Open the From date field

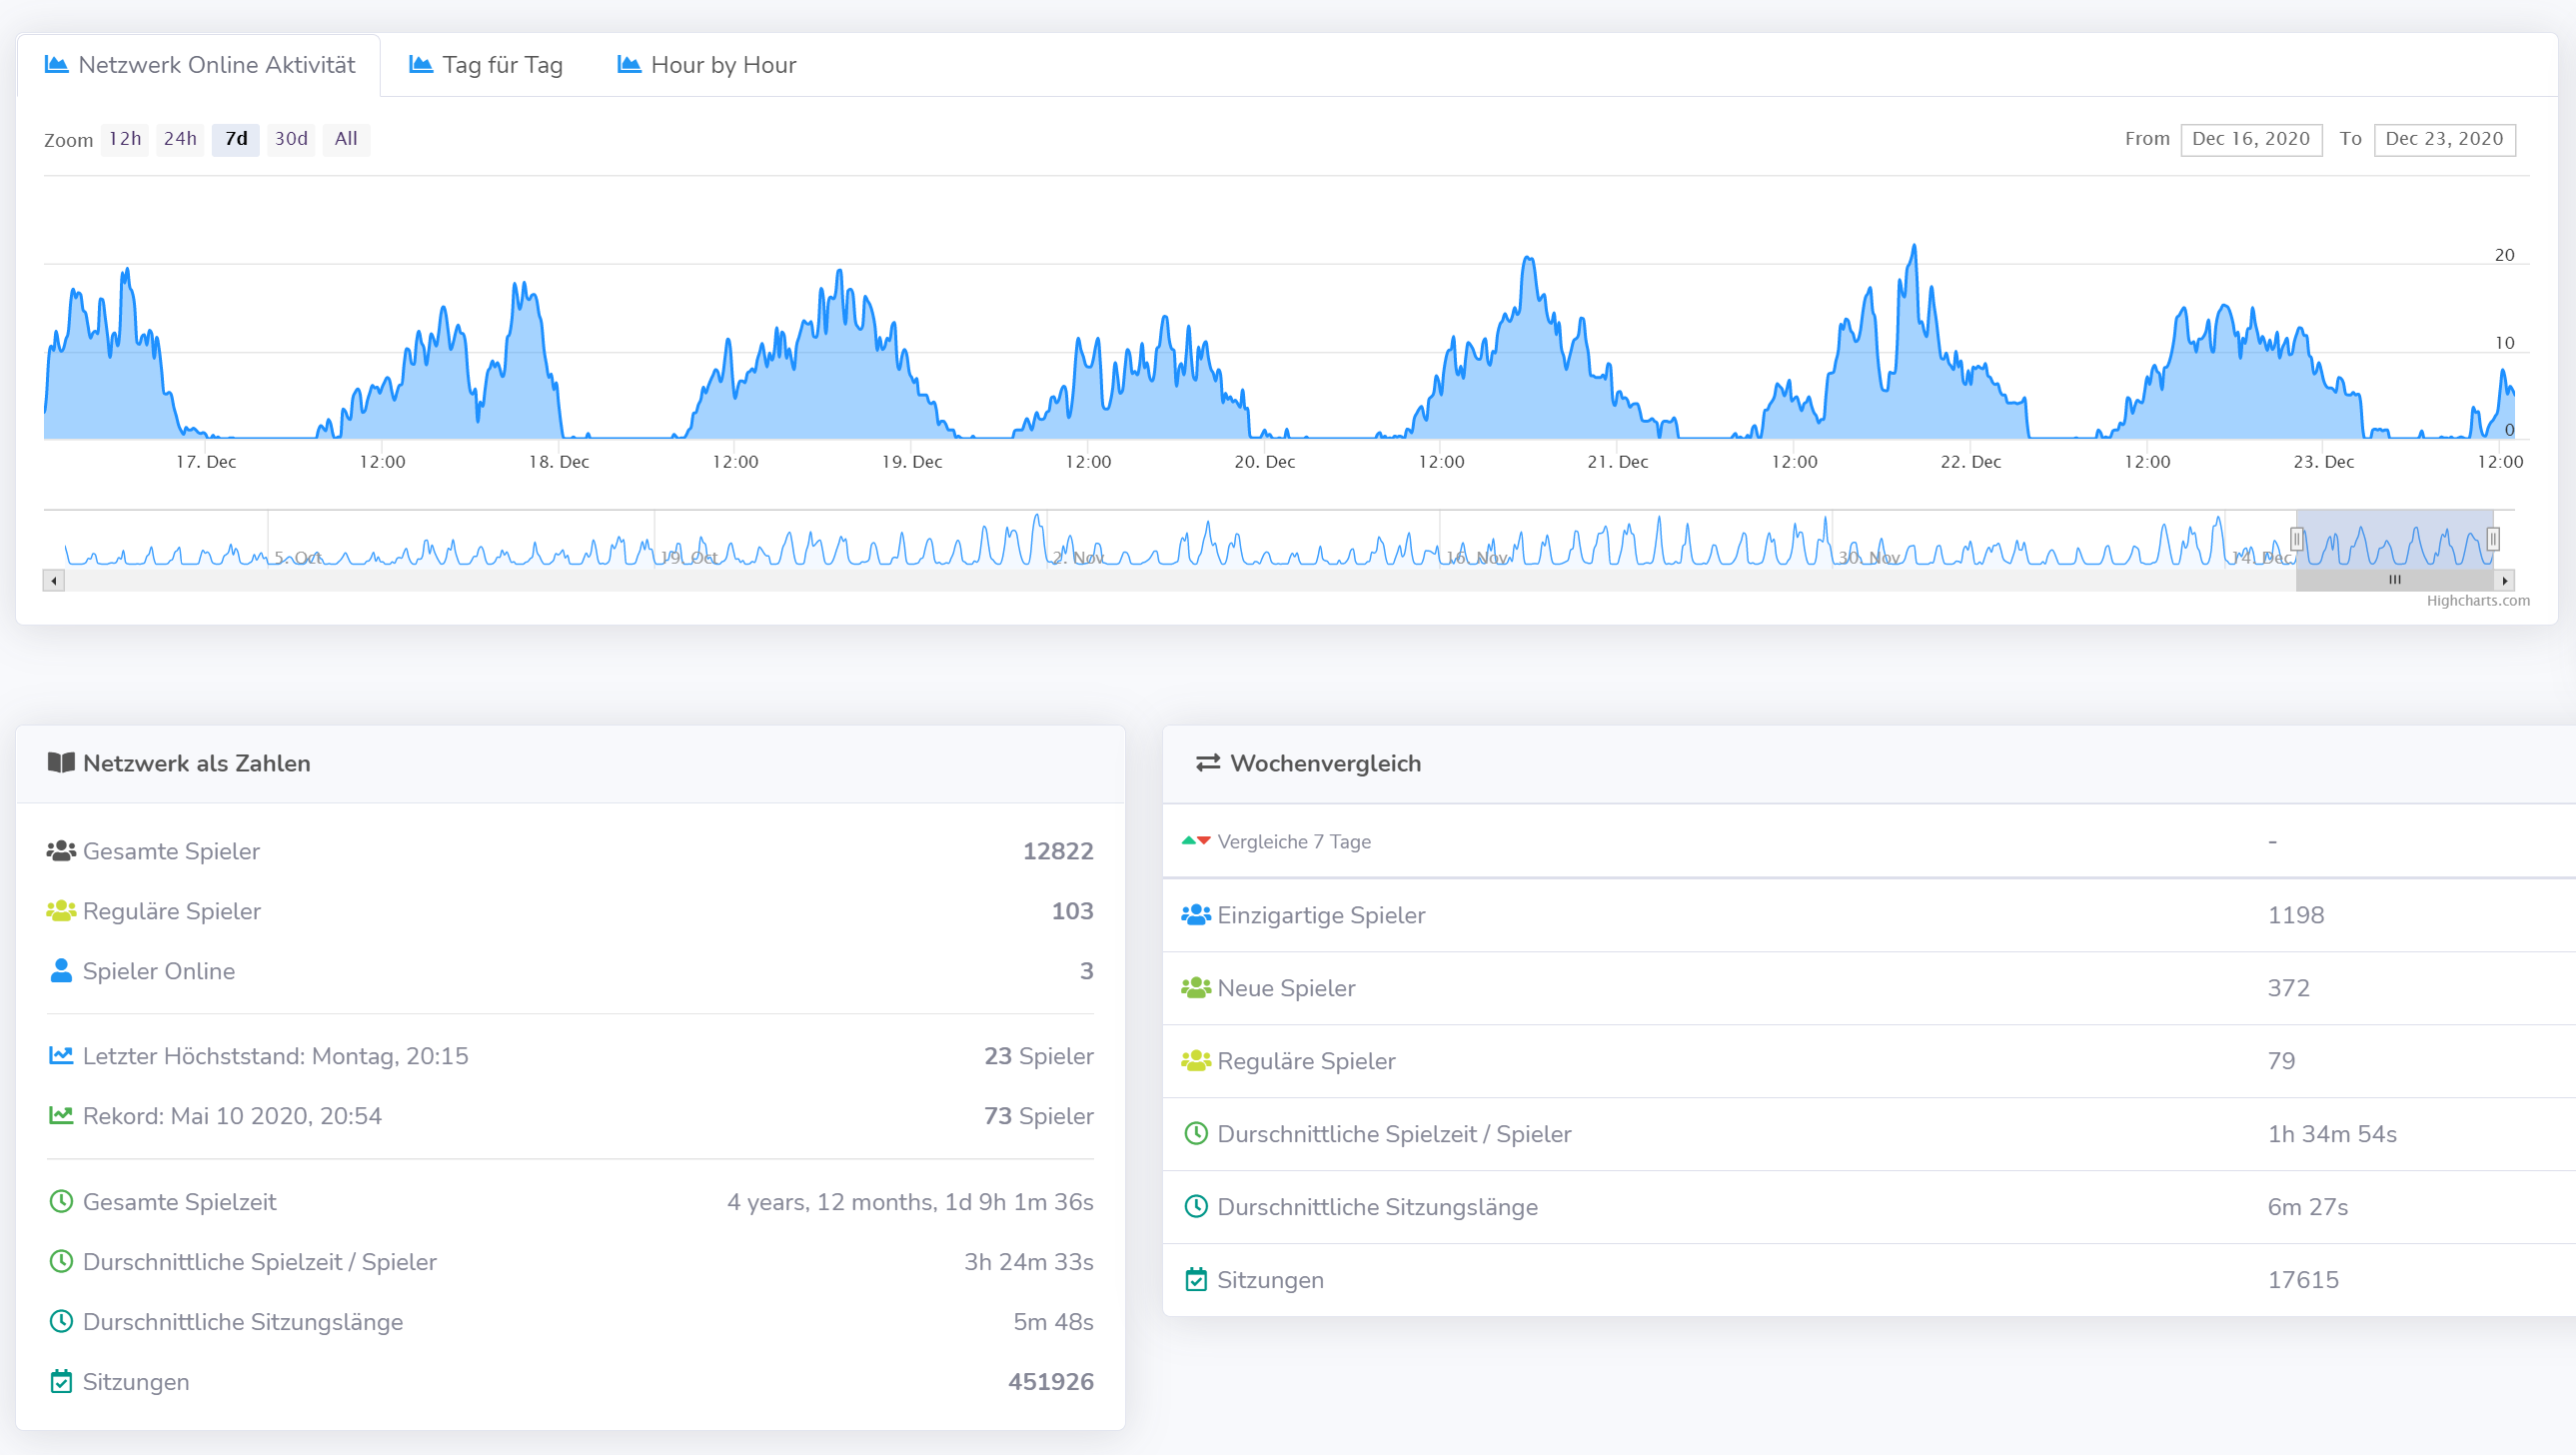[x=2251, y=139]
